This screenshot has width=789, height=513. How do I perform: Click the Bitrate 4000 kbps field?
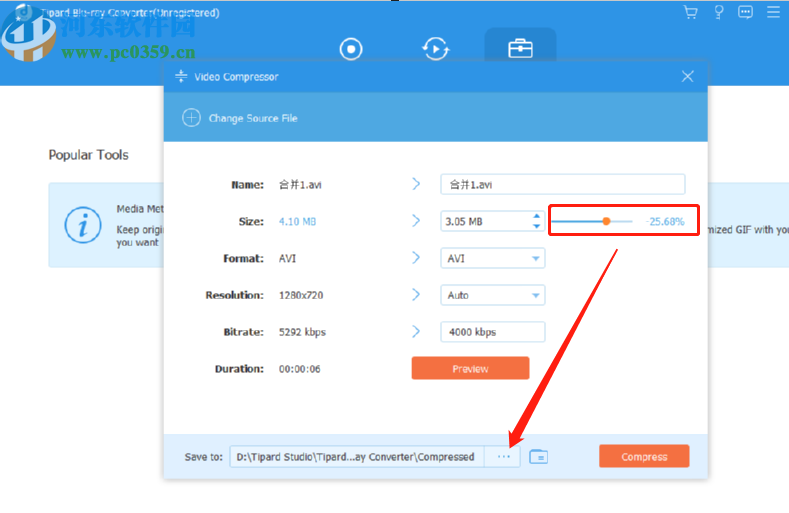493,332
